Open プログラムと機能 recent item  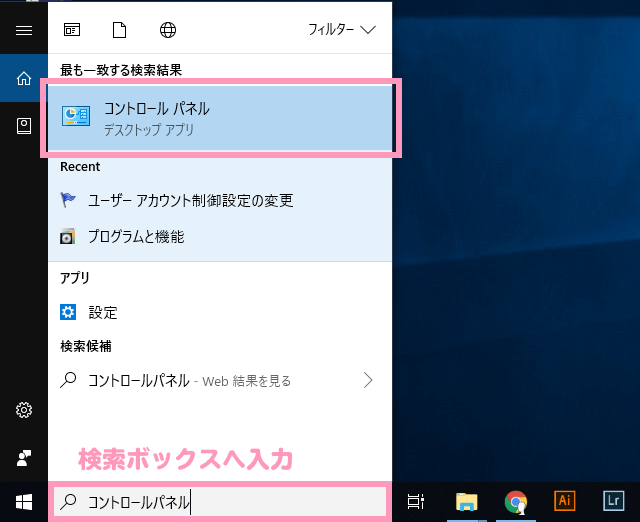tap(220, 236)
